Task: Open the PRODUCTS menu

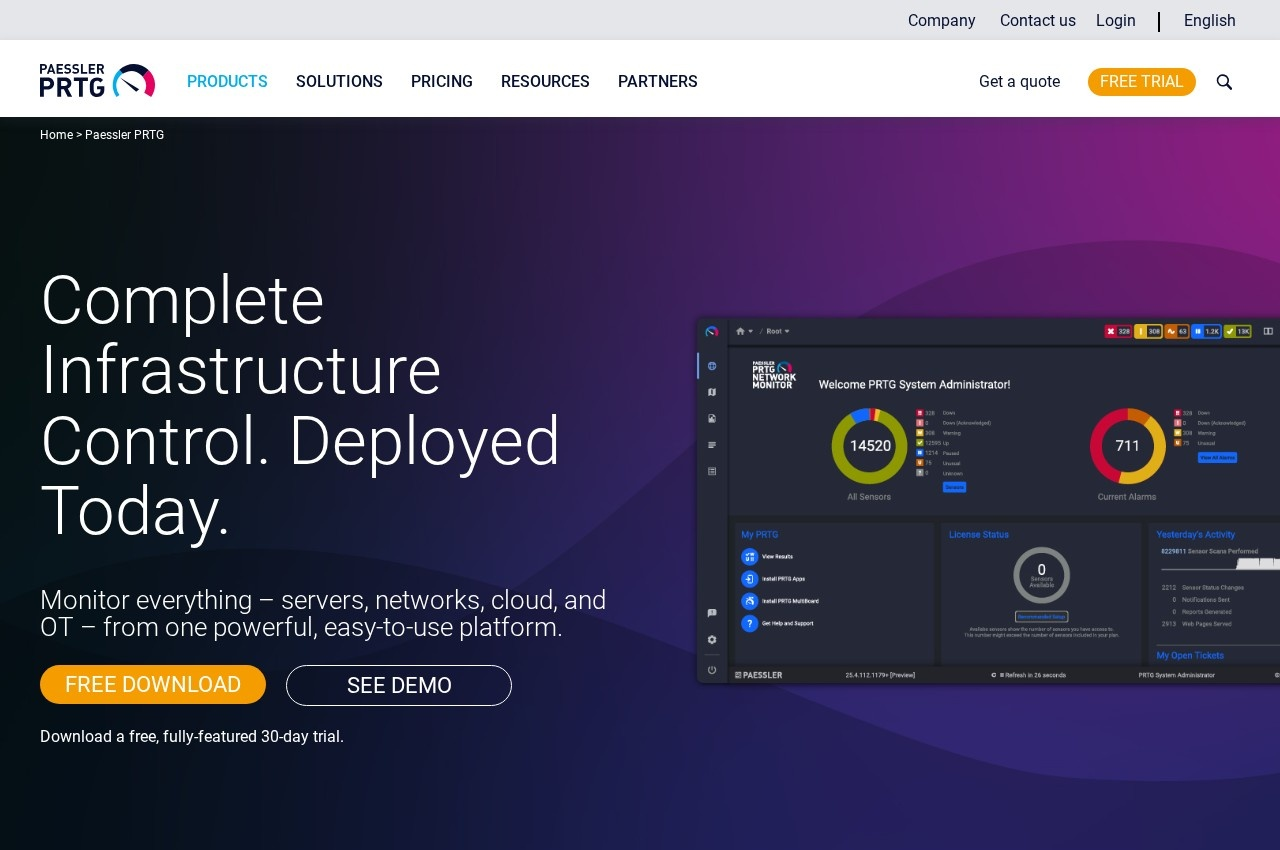Action: [x=227, y=82]
